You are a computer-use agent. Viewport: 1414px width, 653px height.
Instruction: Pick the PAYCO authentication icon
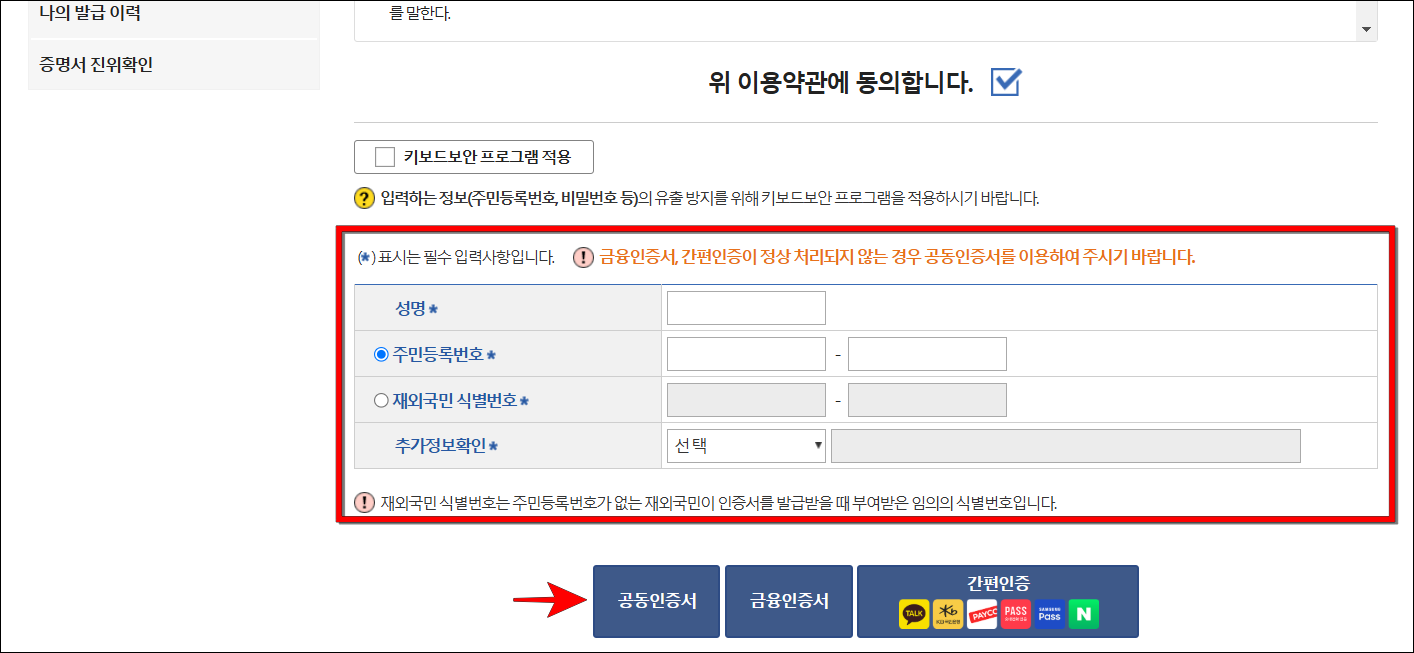coord(982,614)
